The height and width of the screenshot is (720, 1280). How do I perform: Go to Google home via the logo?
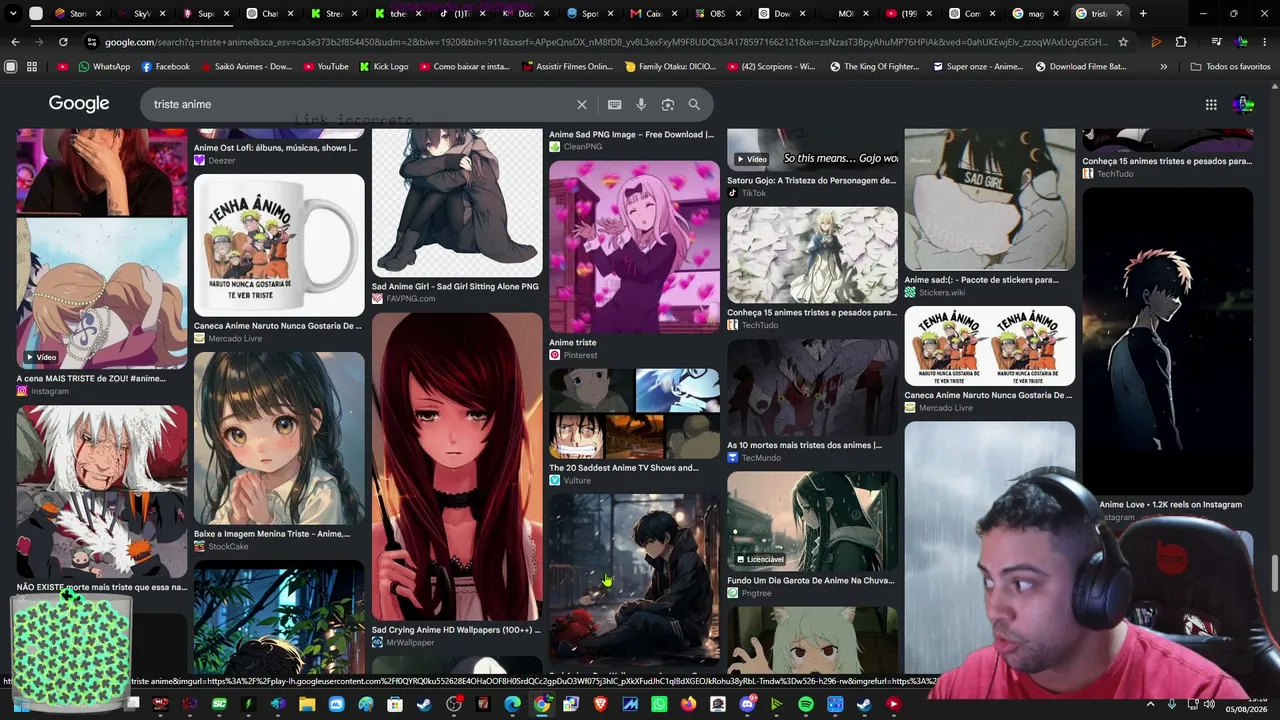pyautogui.click(x=79, y=104)
